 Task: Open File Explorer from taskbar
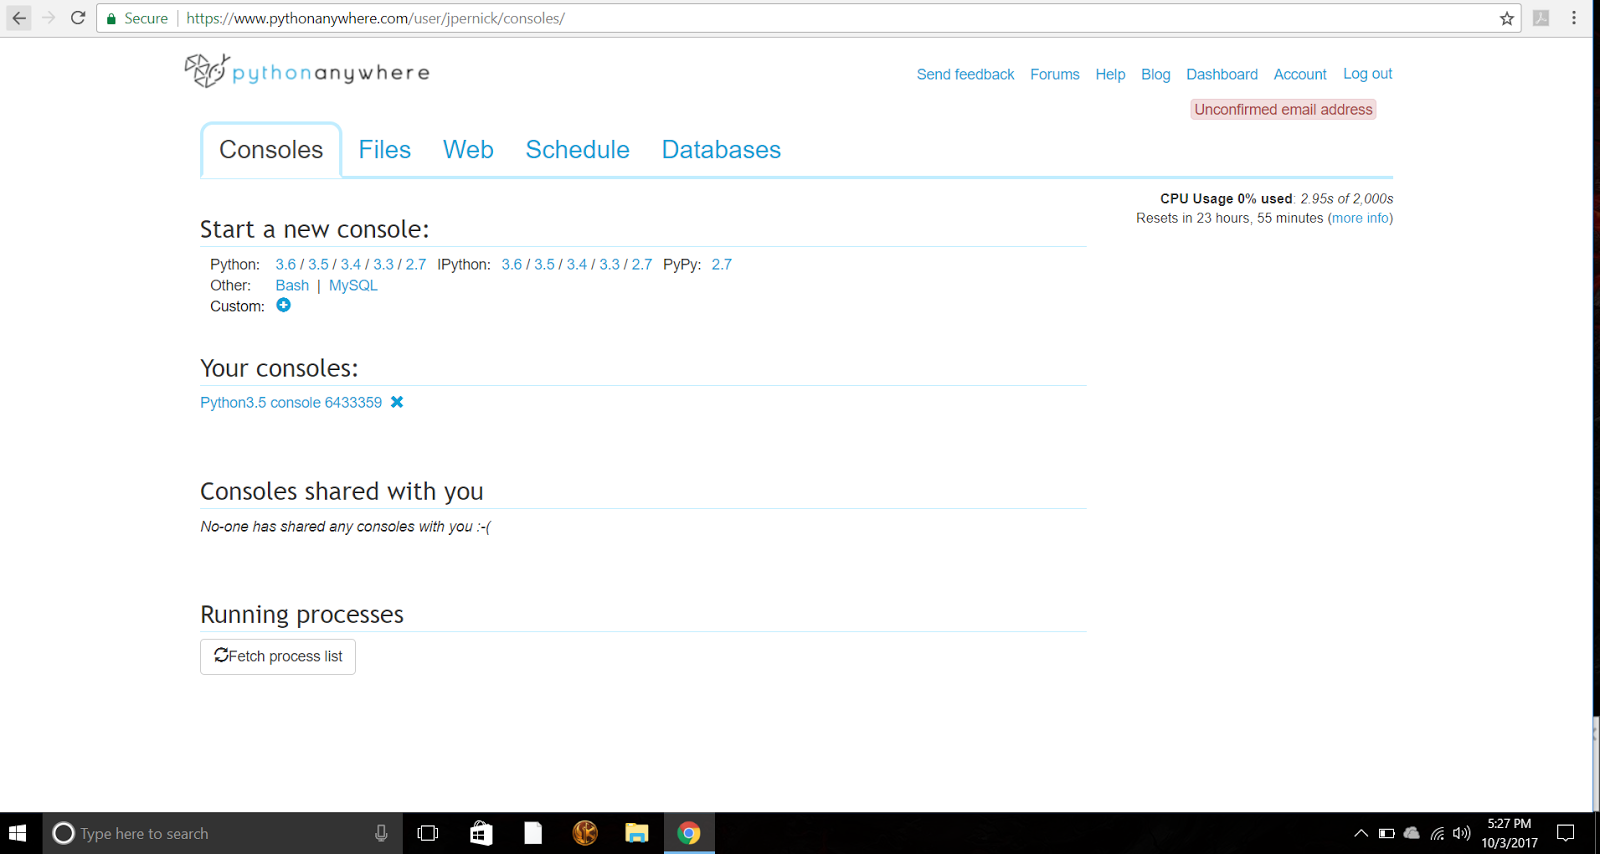pyautogui.click(x=637, y=833)
